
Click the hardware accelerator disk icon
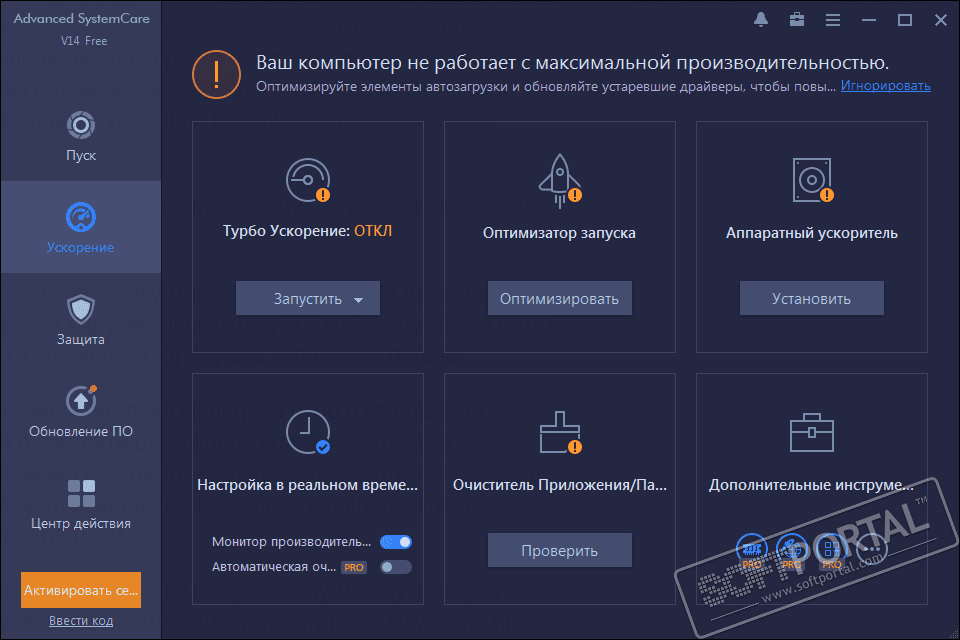[812, 180]
